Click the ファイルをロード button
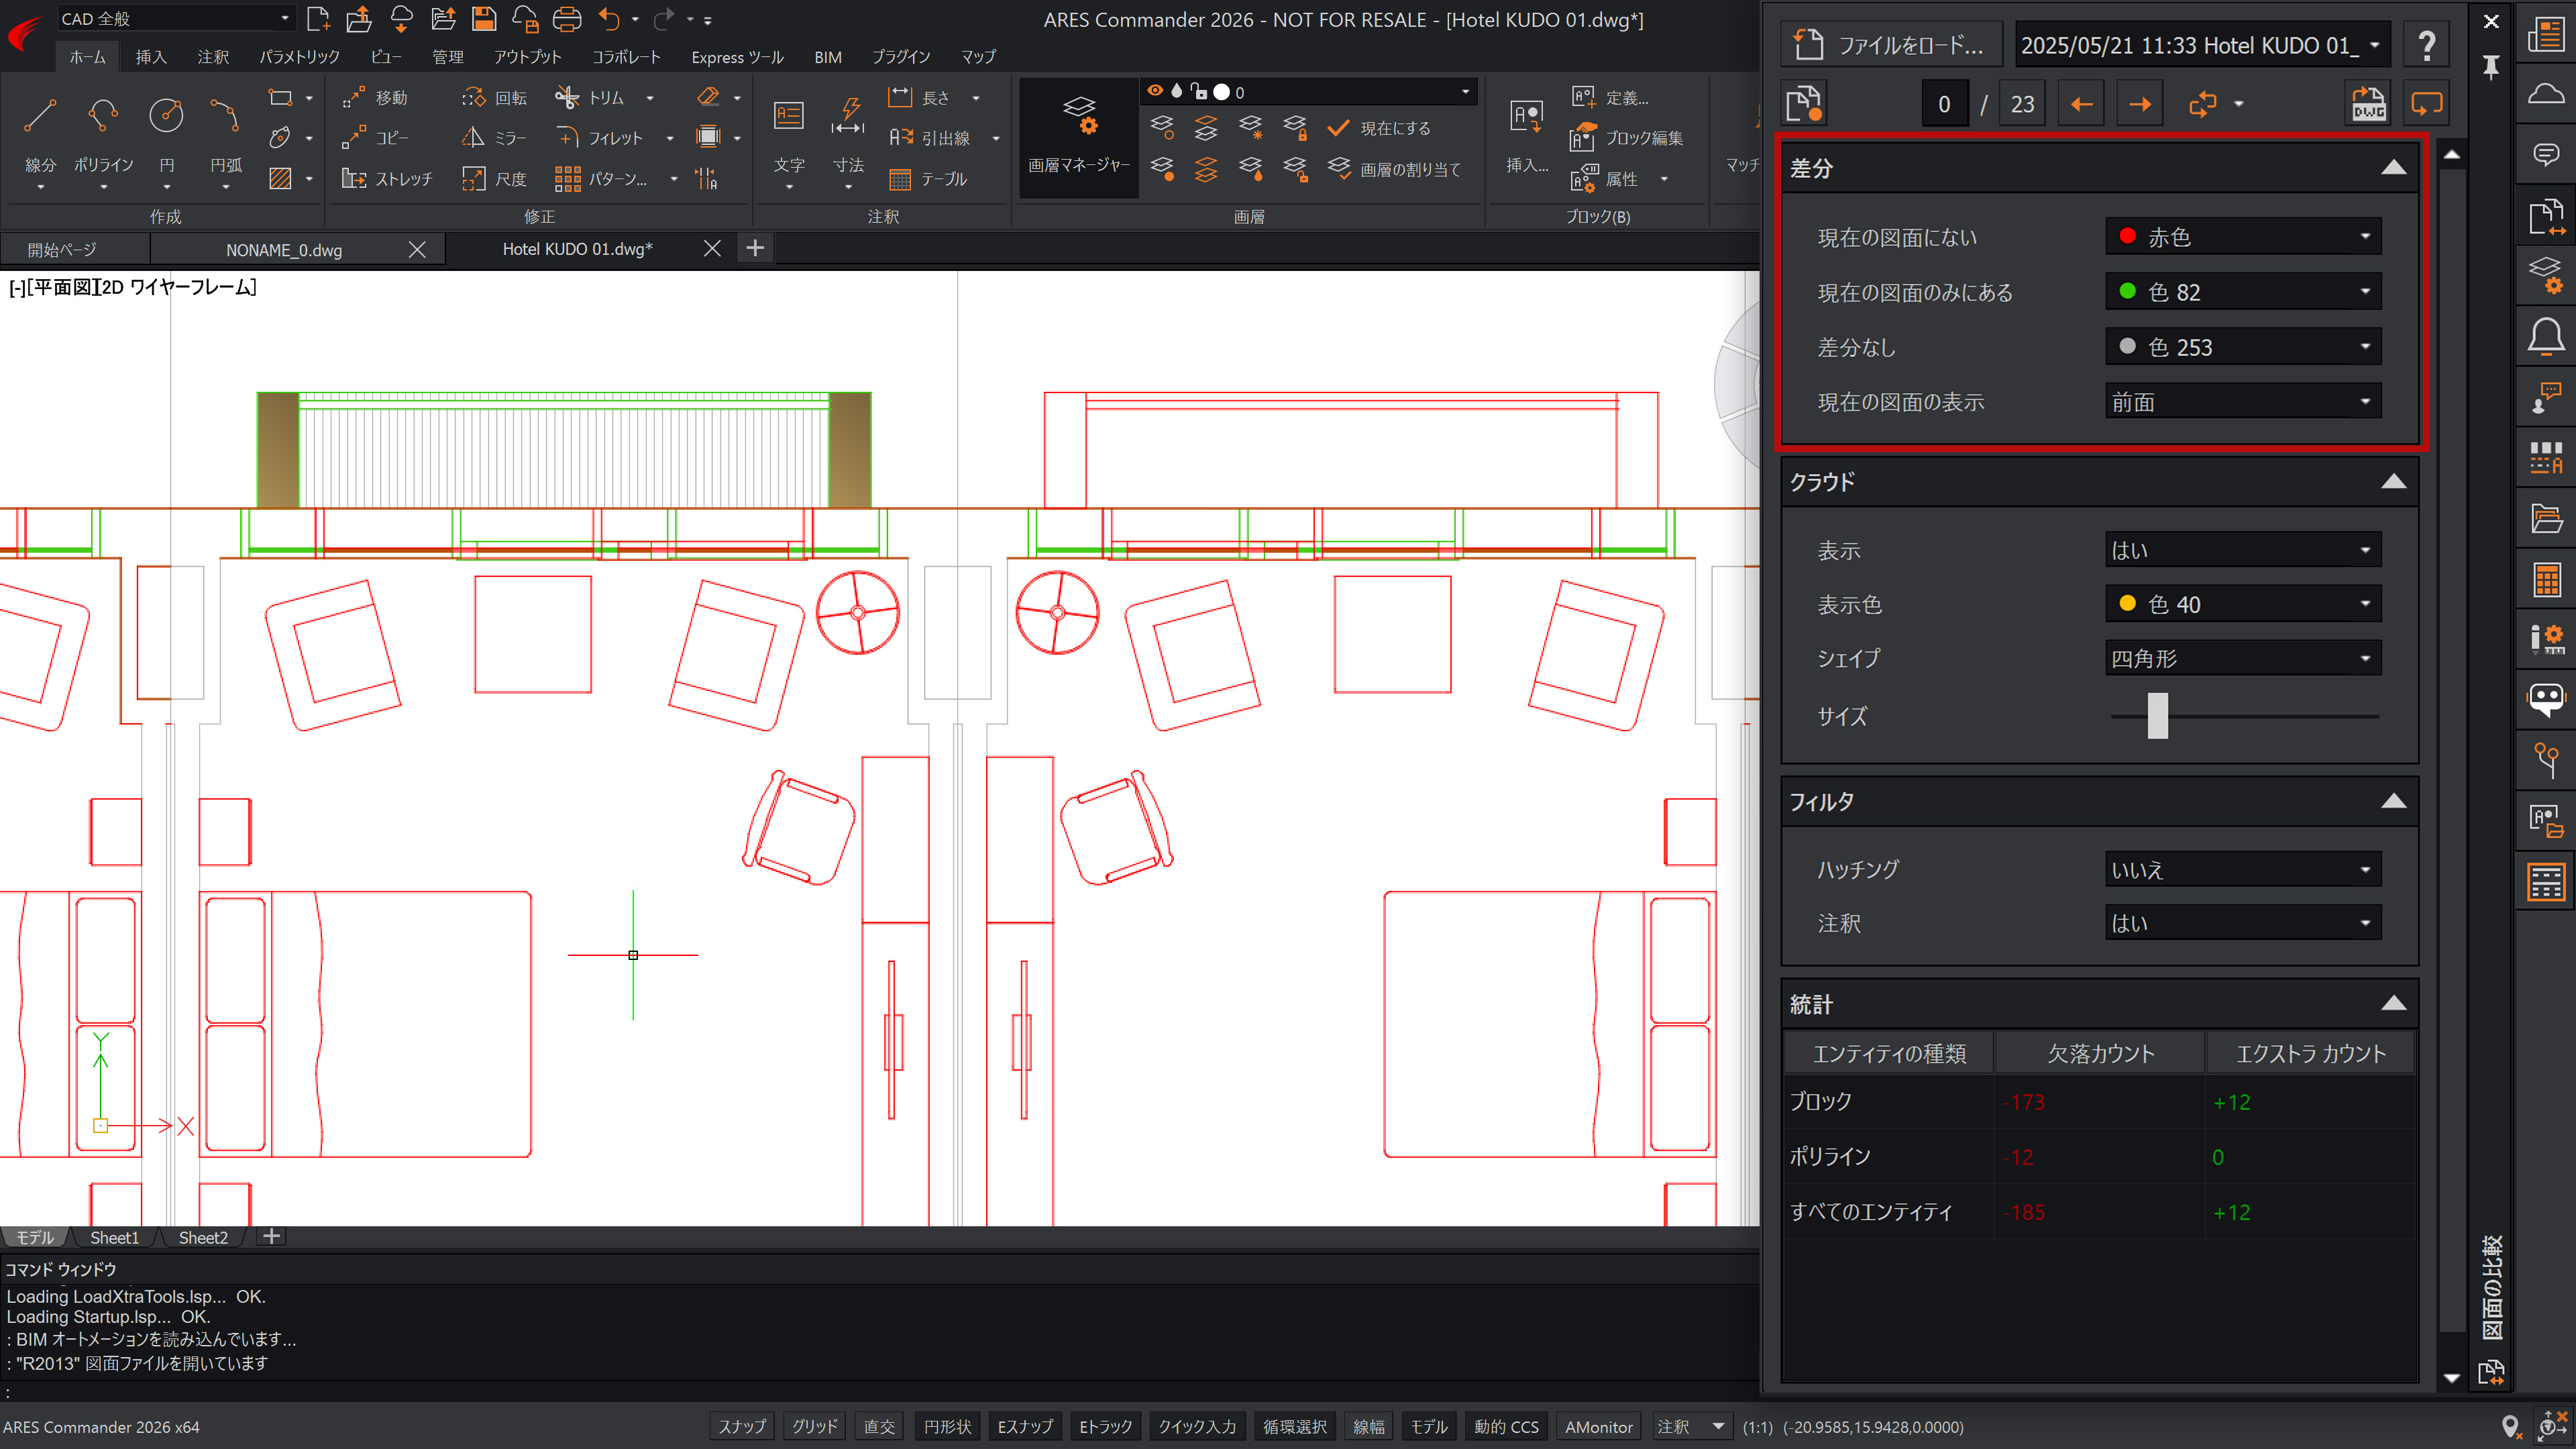Viewport: 2576px width, 1449px height. 1892,45
